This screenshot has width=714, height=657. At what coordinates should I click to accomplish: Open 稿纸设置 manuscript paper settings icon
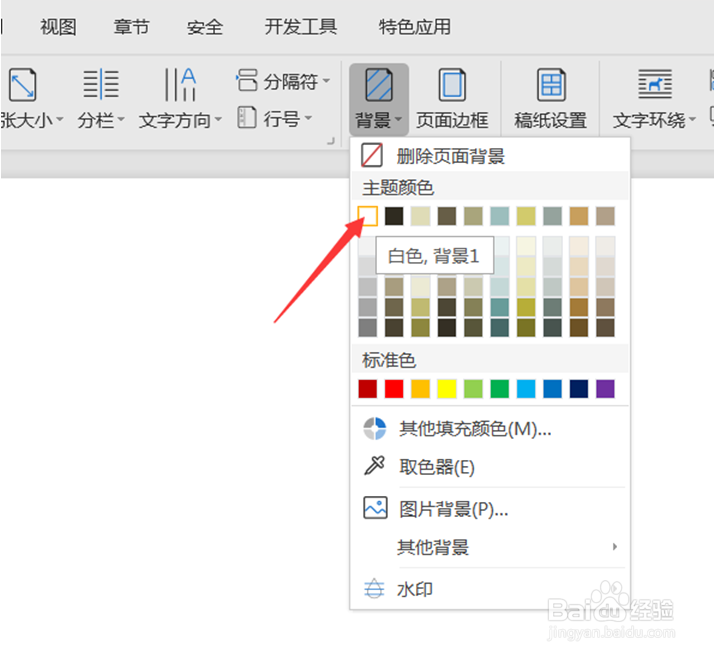(551, 85)
